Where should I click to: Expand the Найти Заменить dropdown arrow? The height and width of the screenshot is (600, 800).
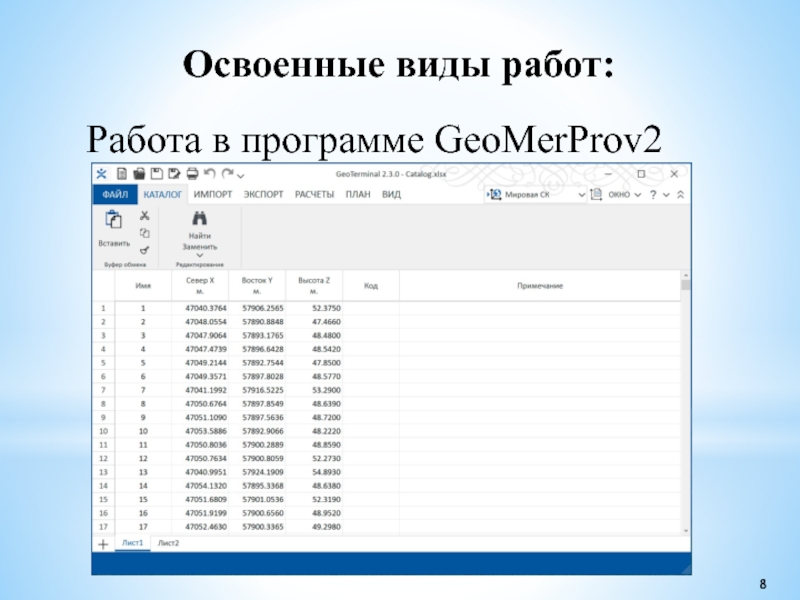199,256
